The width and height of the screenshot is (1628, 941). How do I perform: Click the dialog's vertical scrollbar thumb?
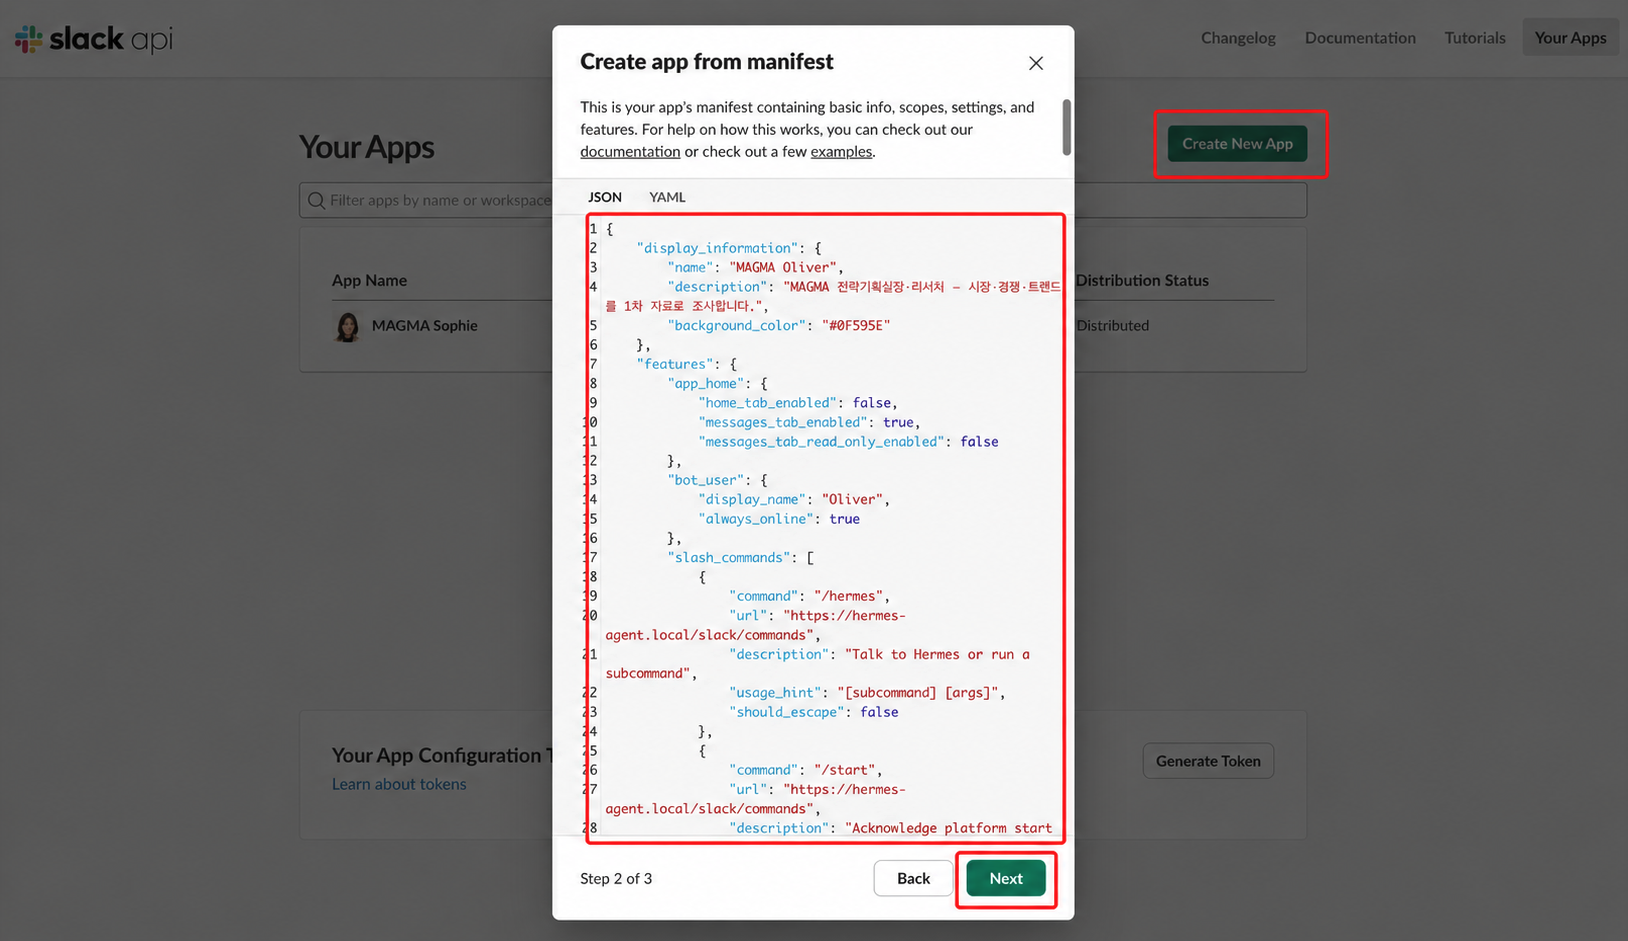click(1066, 127)
